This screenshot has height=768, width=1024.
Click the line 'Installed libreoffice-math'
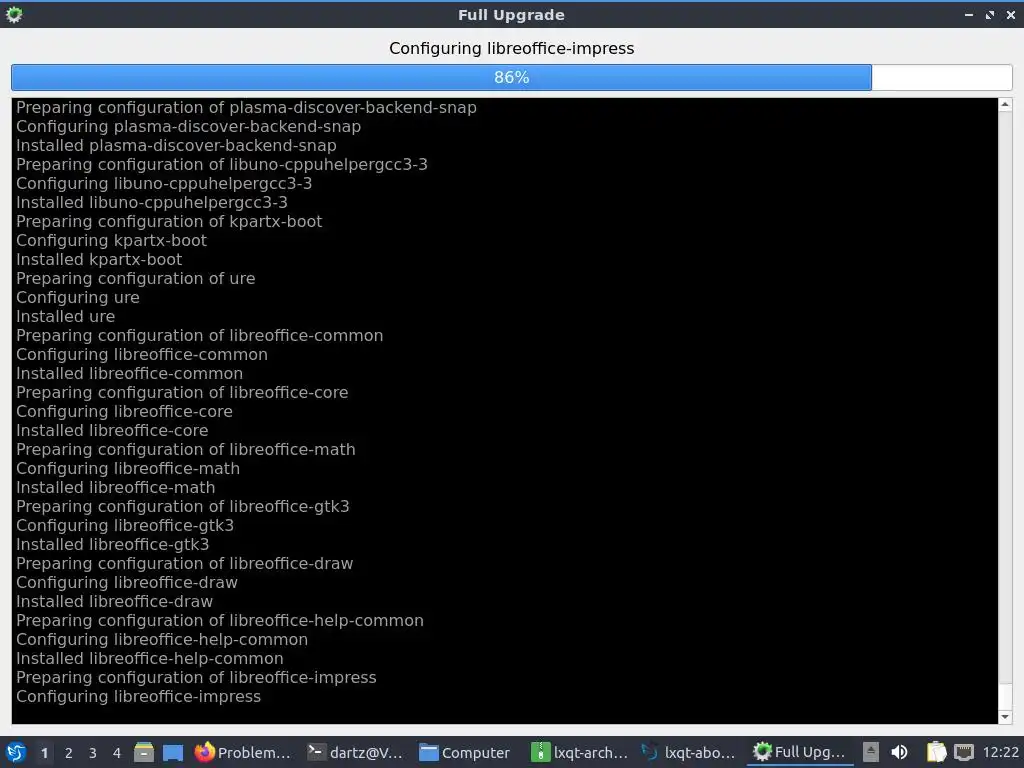click(x=116, y=487)
